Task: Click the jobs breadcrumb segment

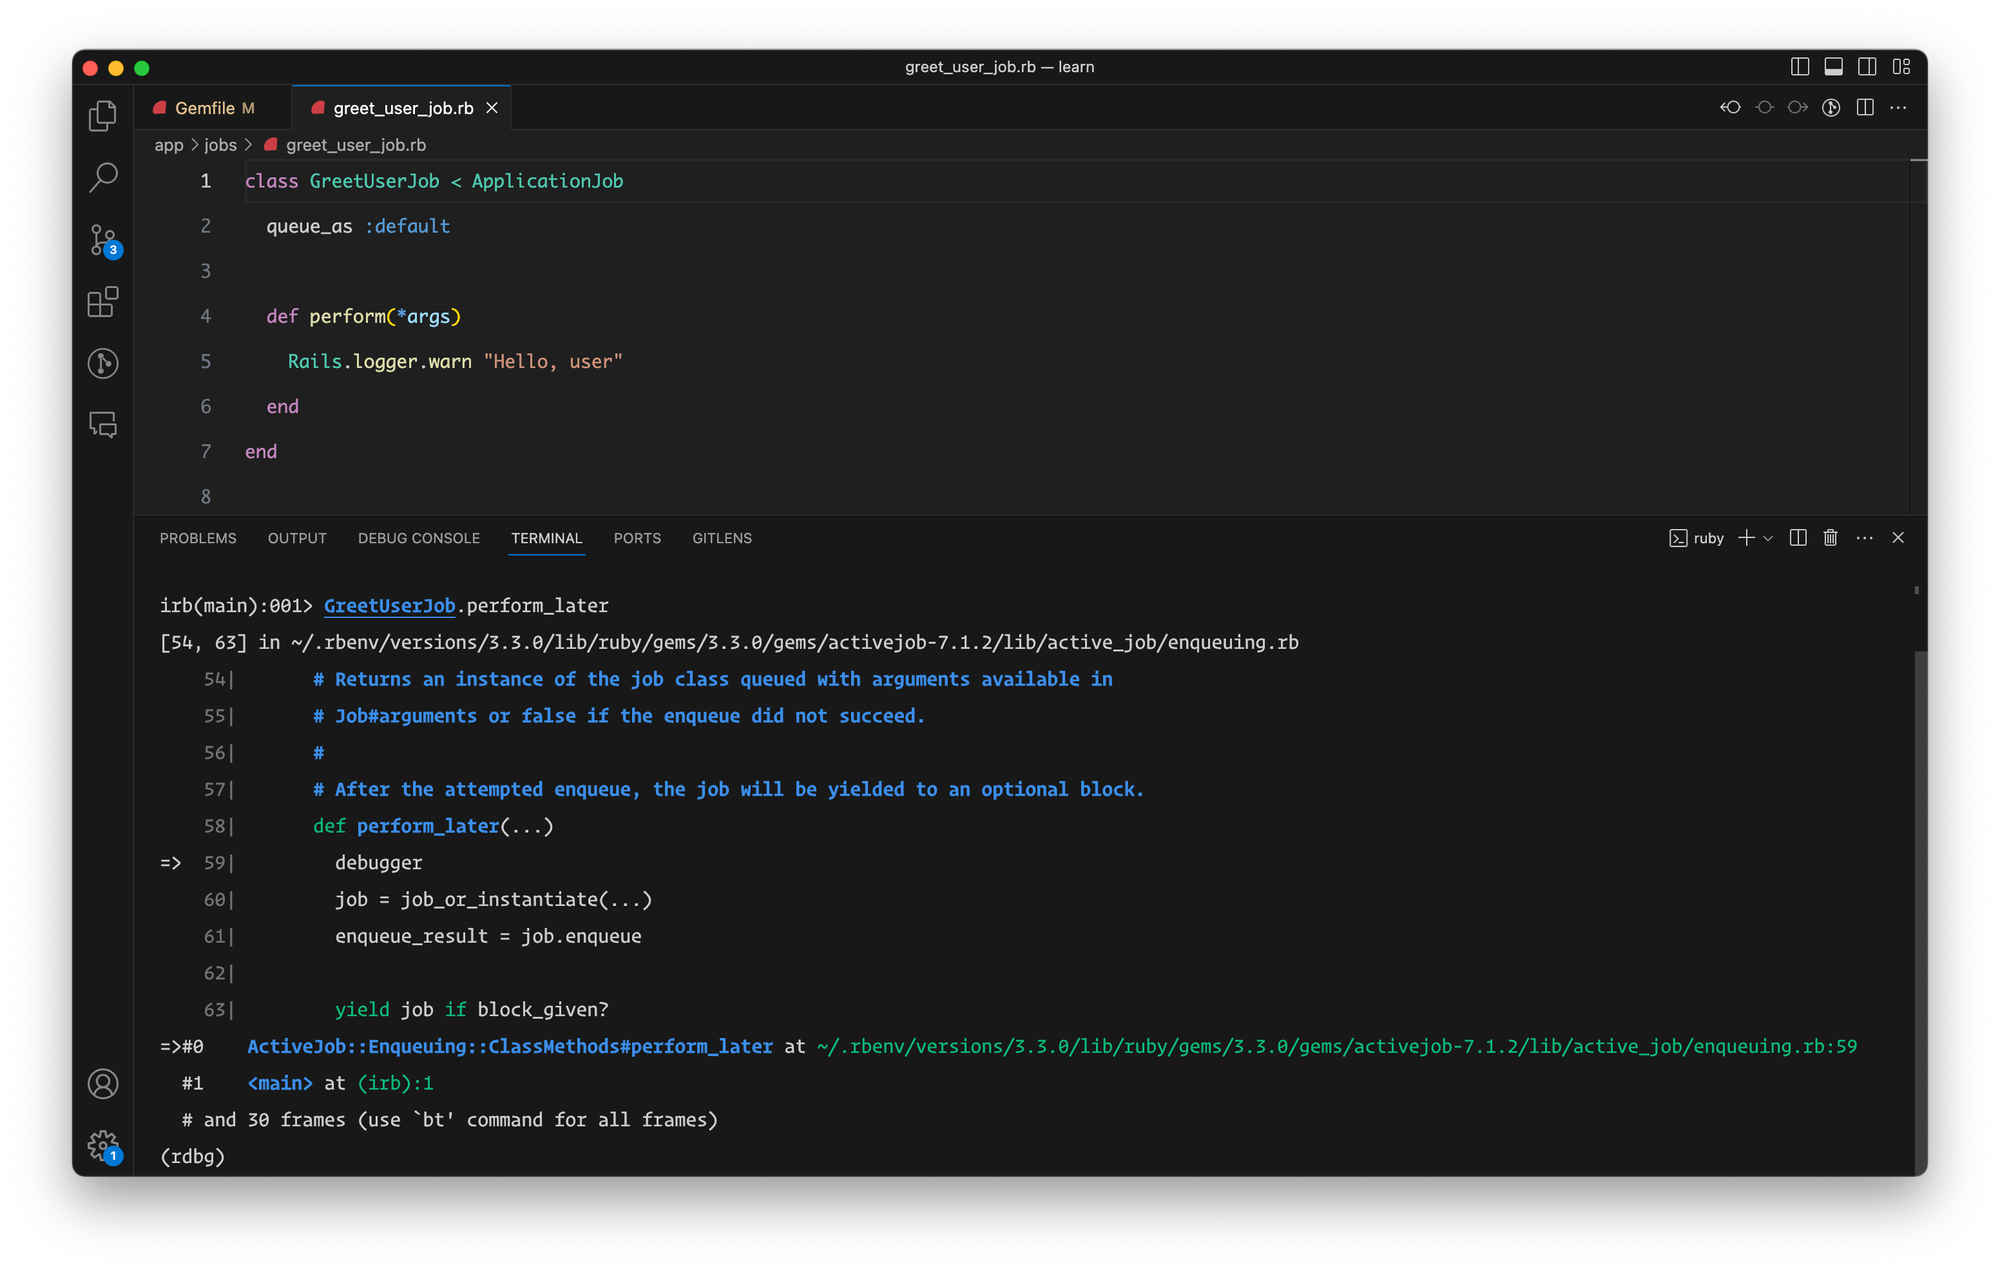Action: point(220,145)
